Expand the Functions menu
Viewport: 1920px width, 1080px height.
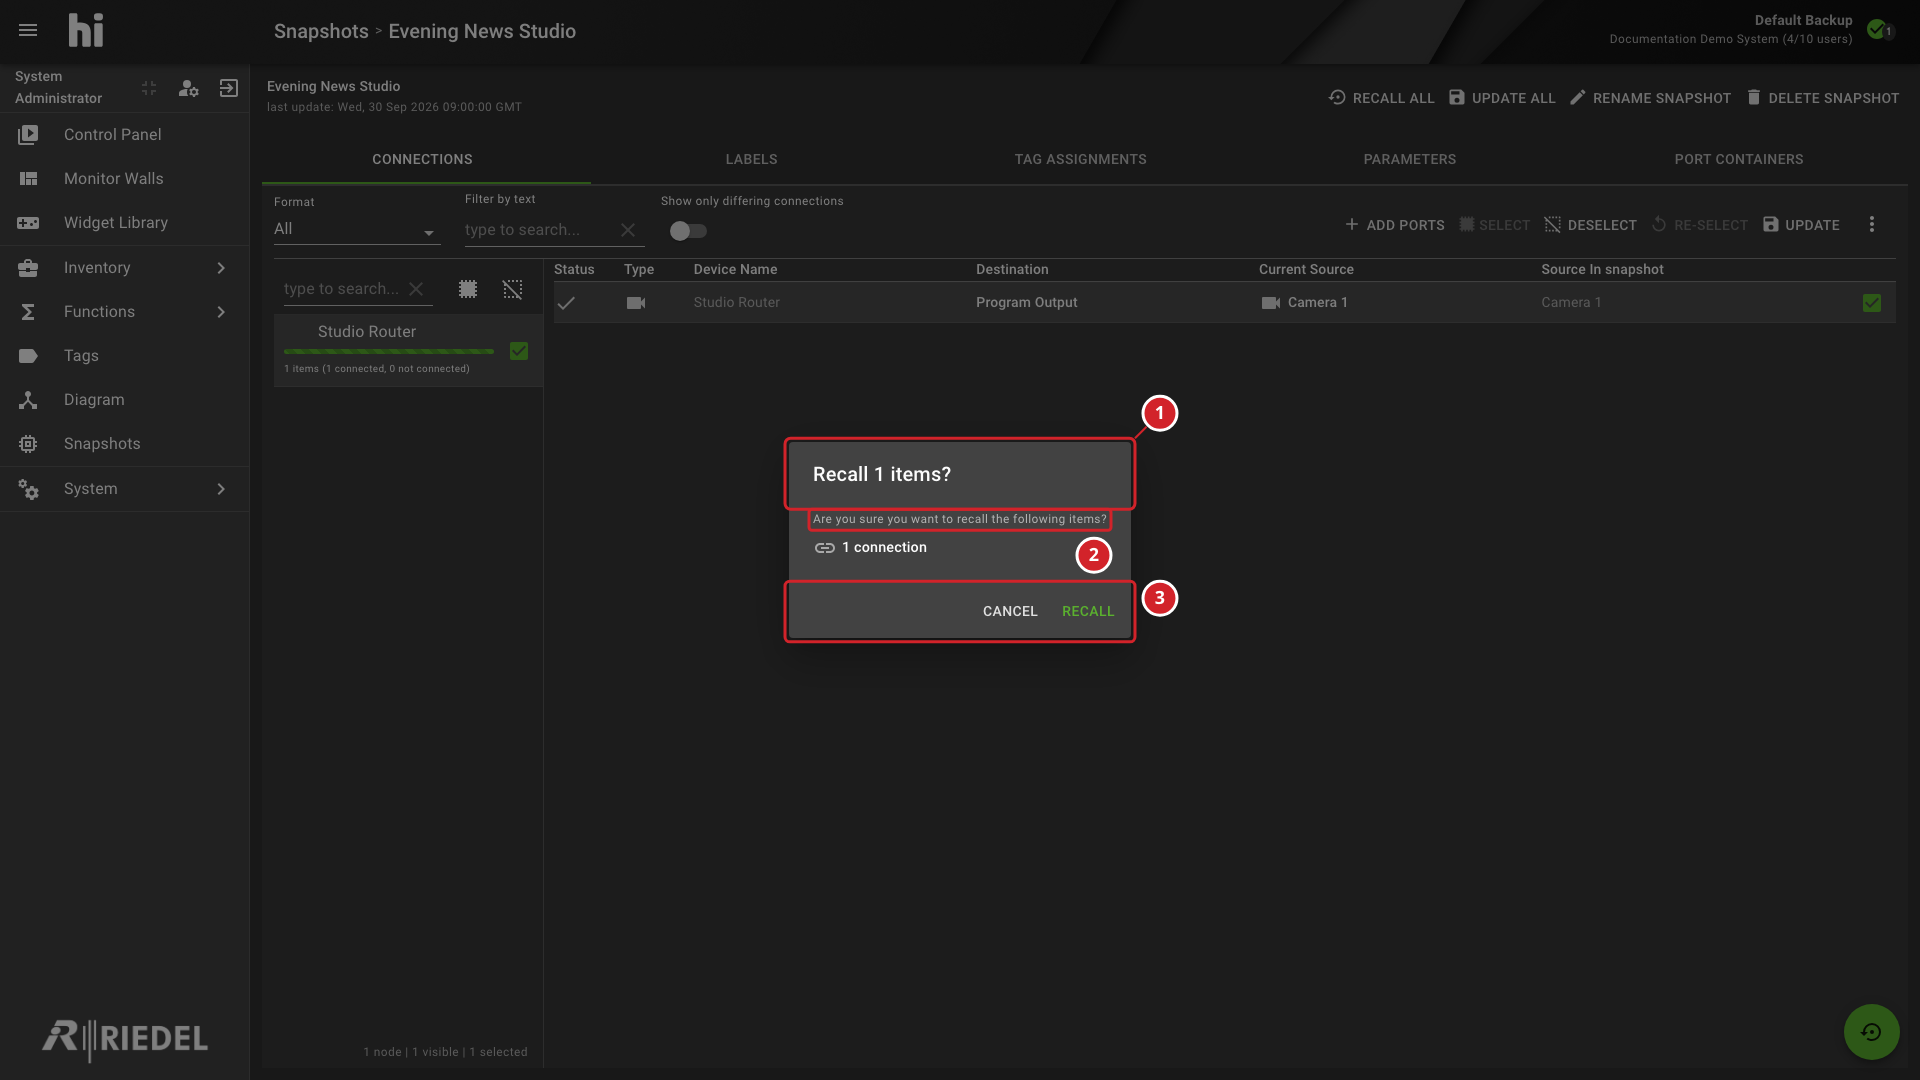pos(125,311)
